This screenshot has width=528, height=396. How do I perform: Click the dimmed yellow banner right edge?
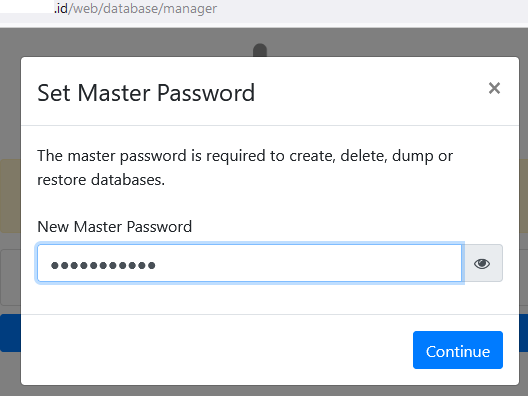524,196
